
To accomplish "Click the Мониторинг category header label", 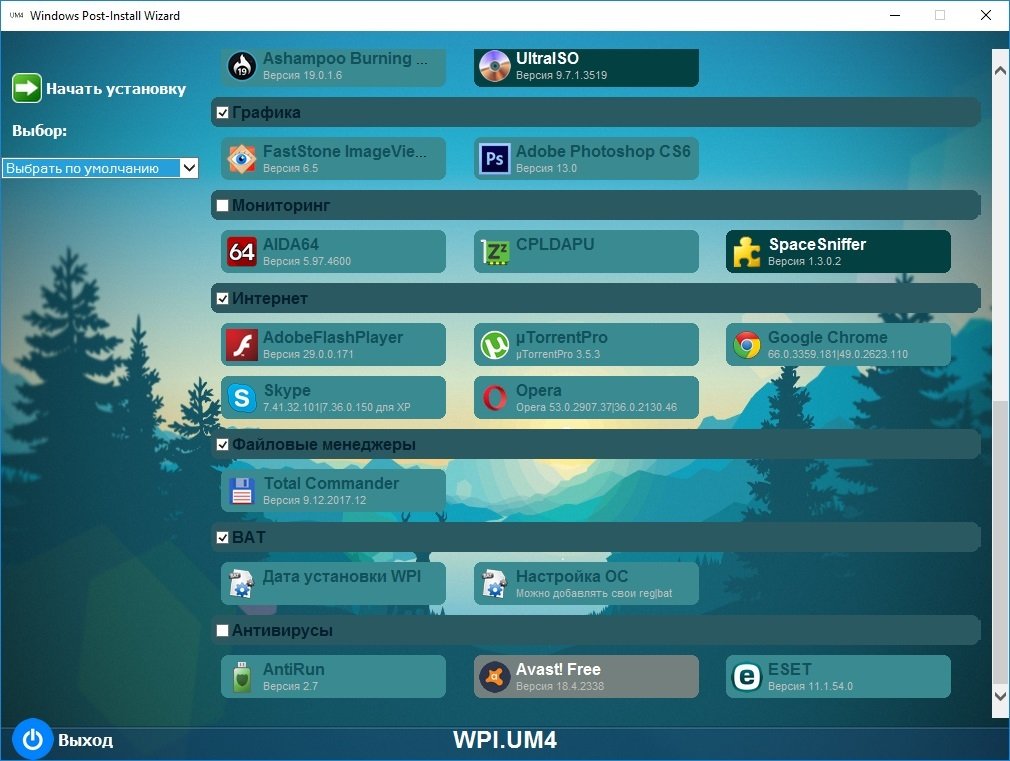I will point(281,206).
